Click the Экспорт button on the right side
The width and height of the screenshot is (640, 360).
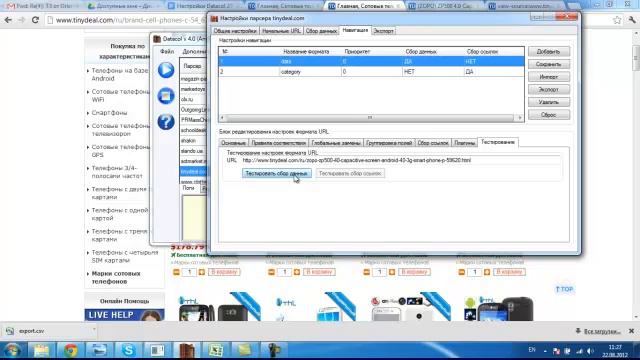[x=549, y=89]
